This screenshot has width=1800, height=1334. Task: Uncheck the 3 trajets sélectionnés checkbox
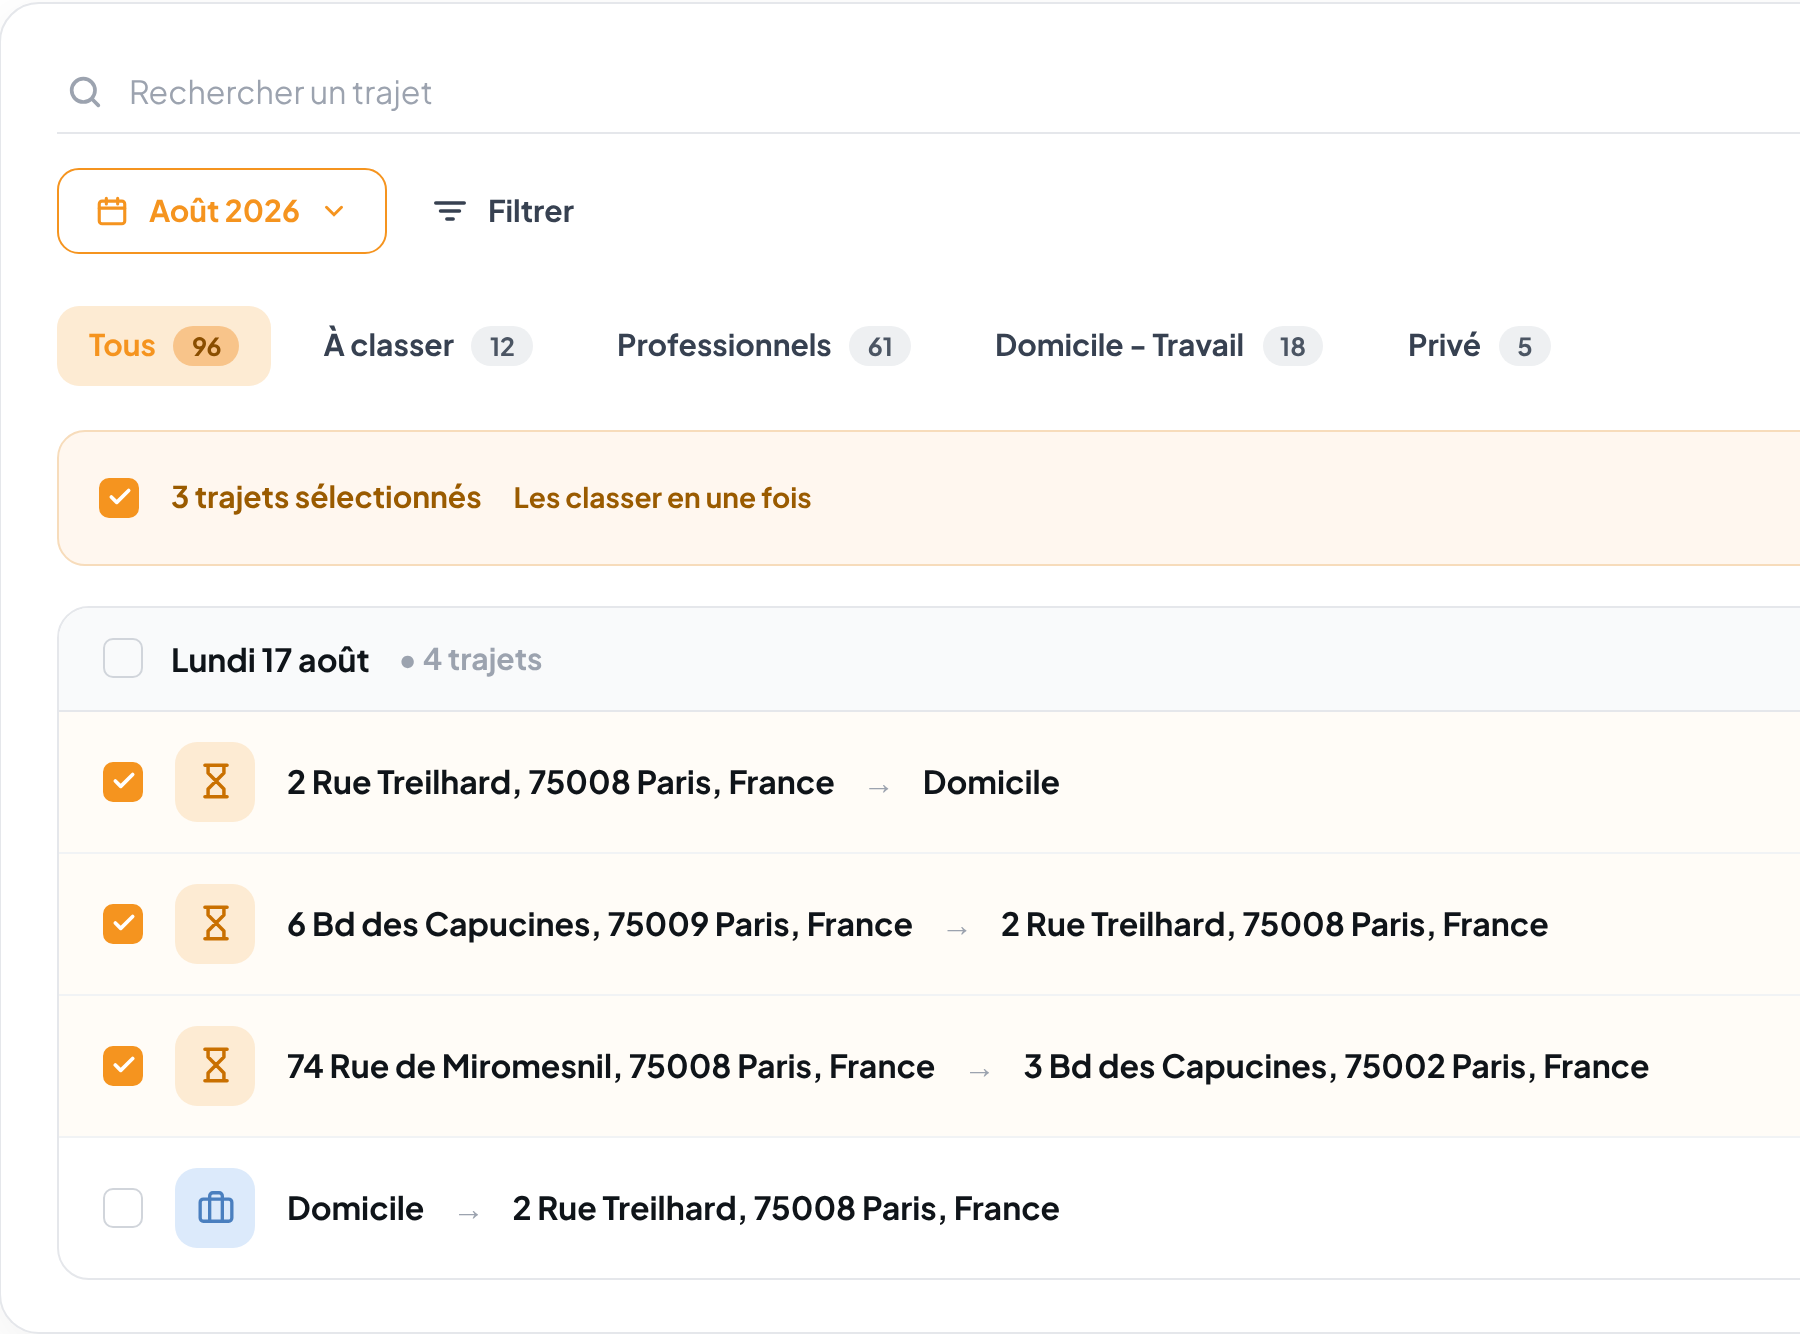pos(119,498)
